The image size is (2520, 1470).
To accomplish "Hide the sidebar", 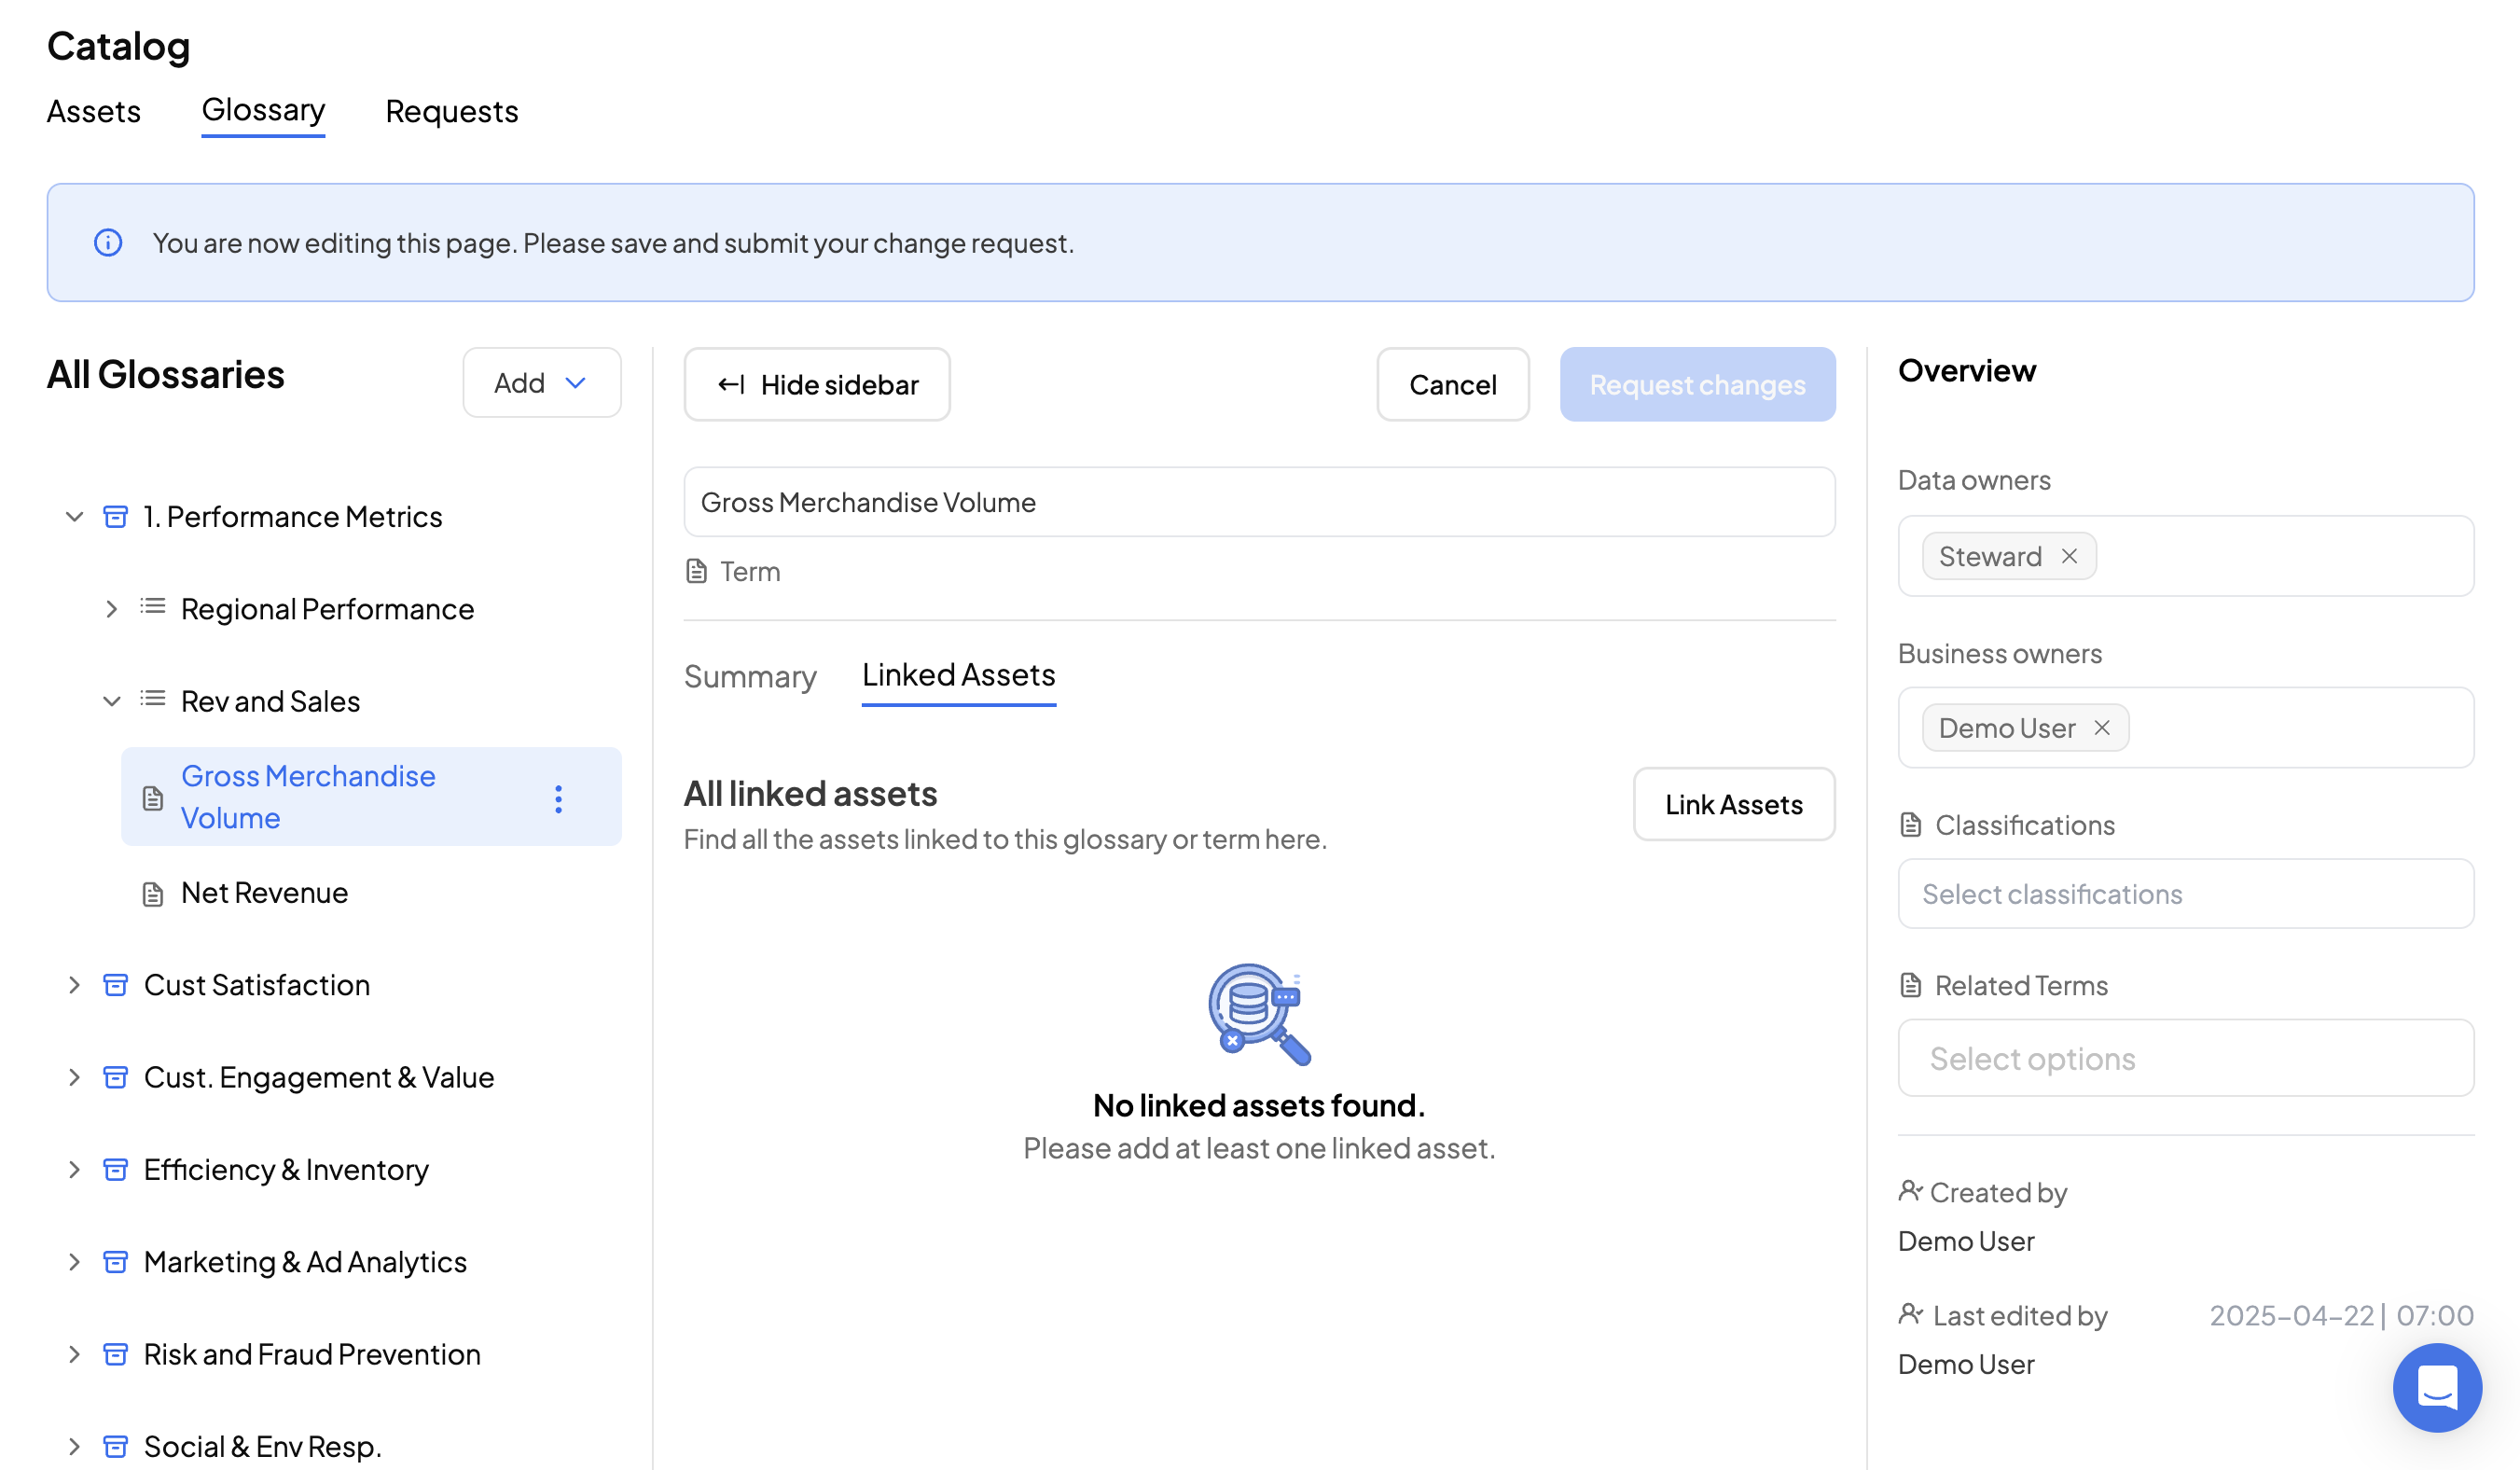I will coord(817,385).
